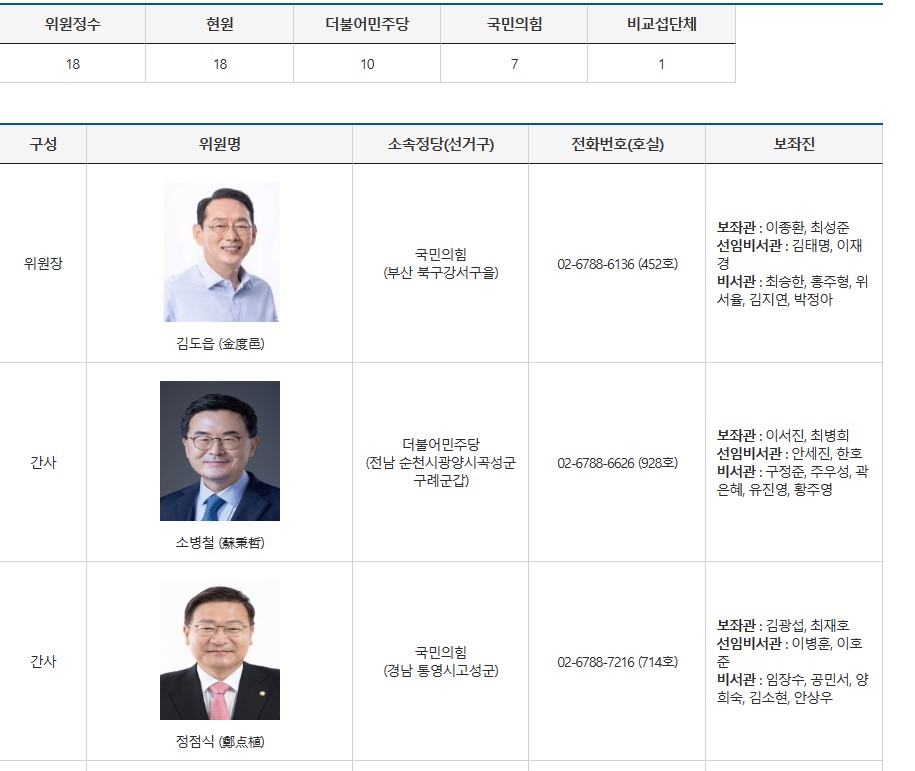
Task: Select the 소속정당(선거구) column header
Action: 441,144
